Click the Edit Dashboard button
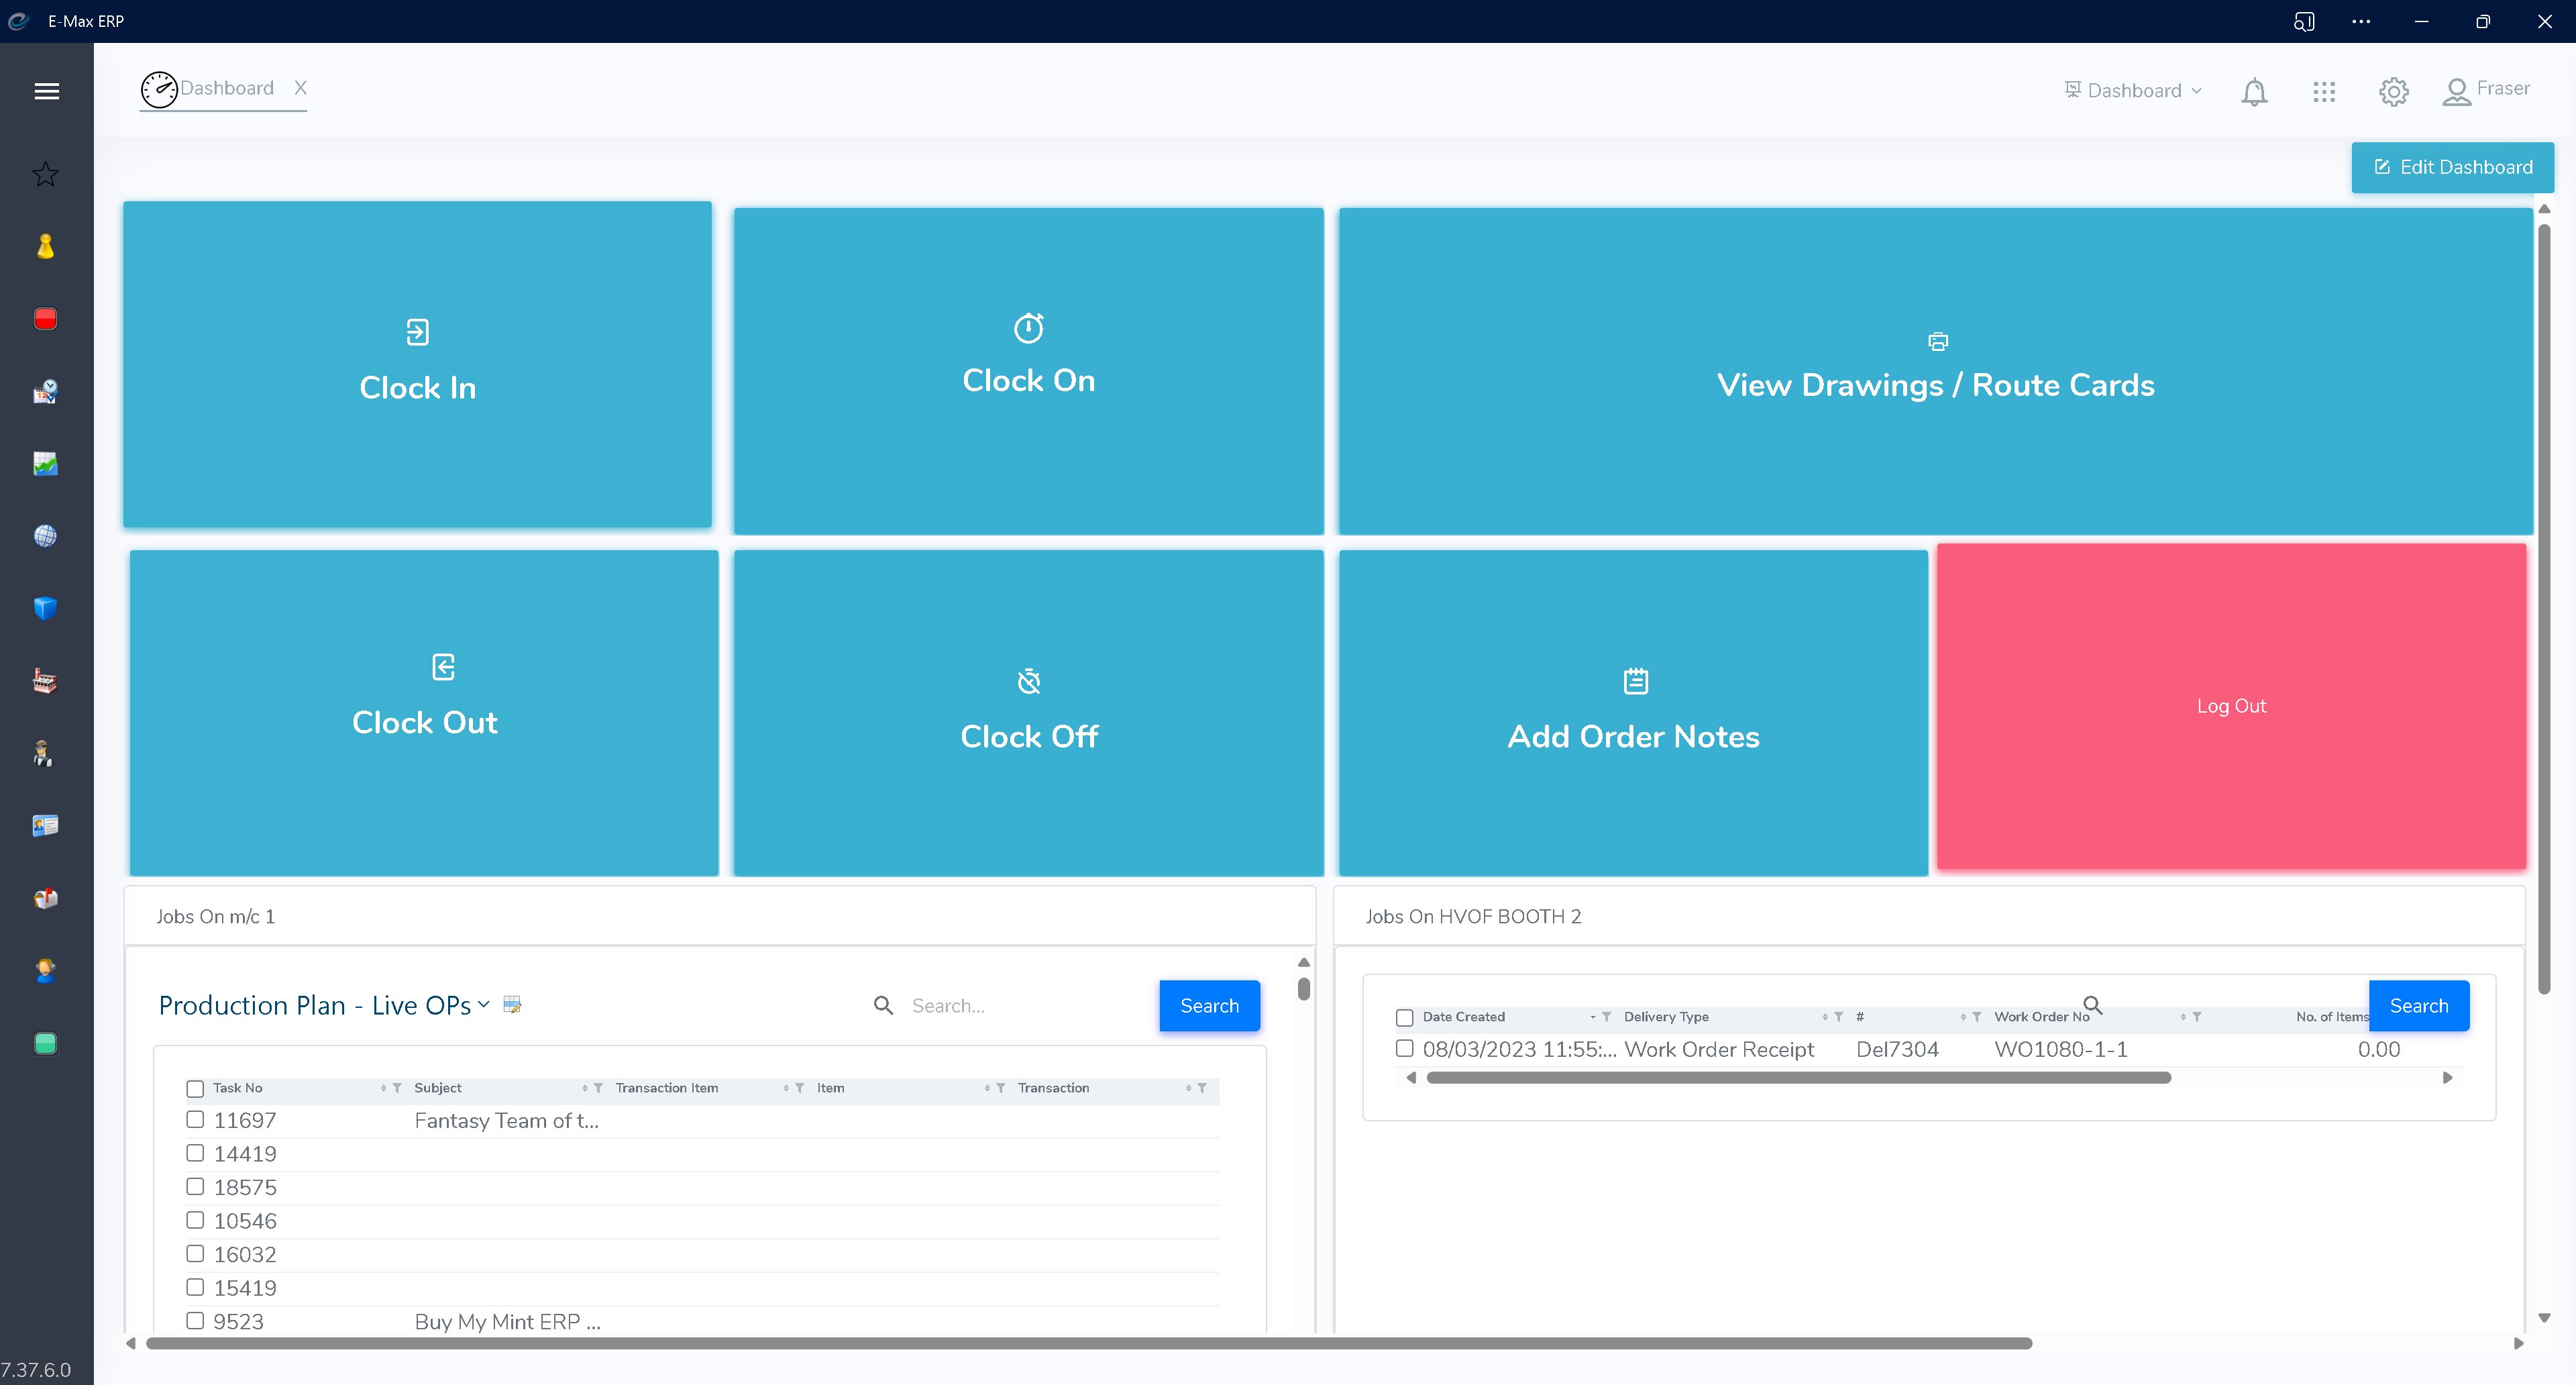This screenshot has width=2576, height=1385. coord(2452,167)
